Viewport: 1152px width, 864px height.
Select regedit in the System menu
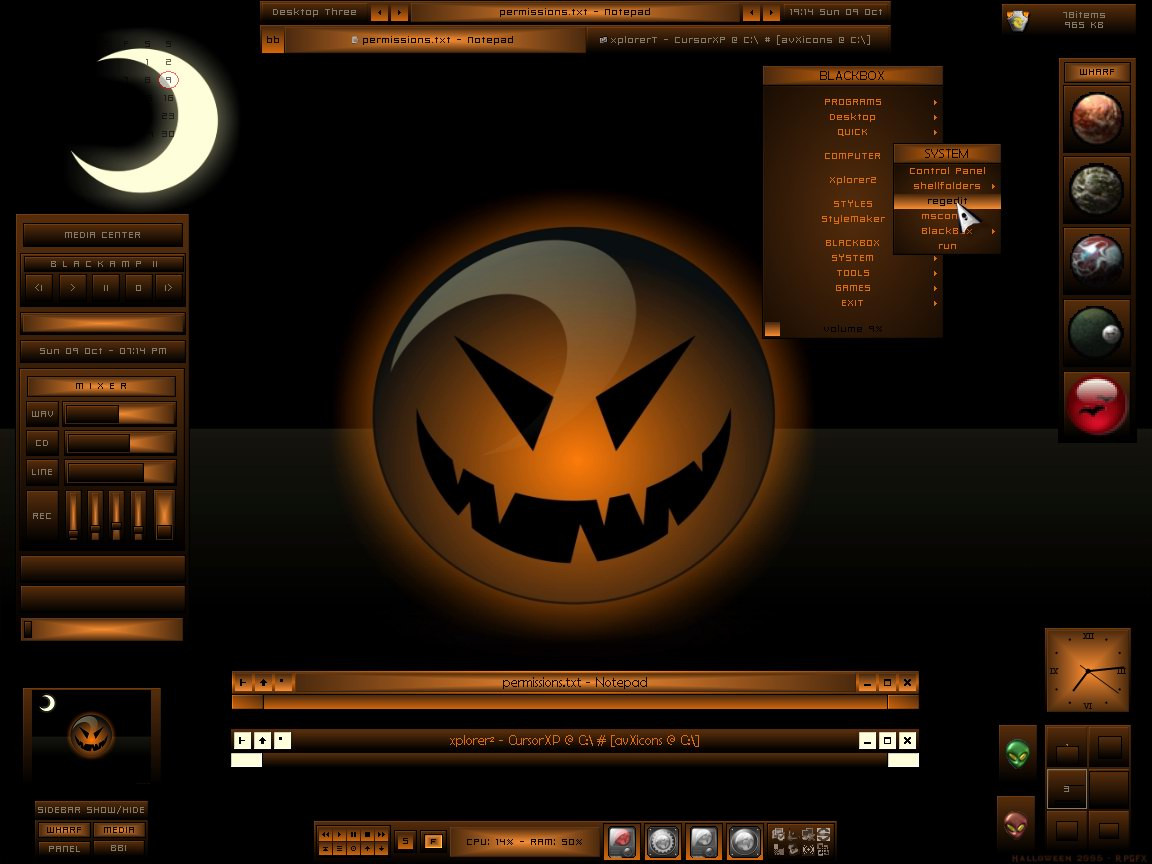pos(947,201)
